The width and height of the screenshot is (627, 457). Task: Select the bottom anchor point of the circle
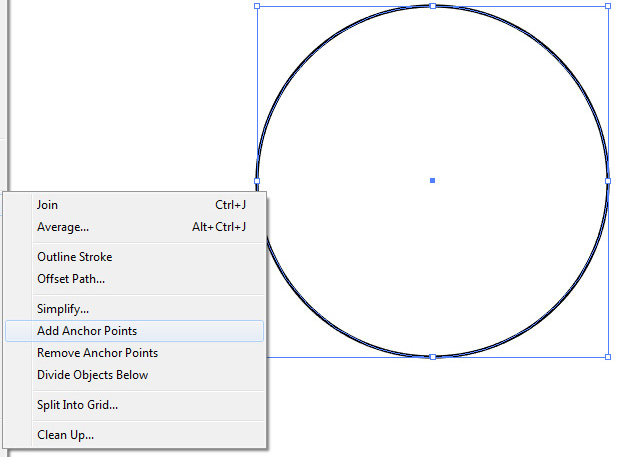[x=432, y=357]
